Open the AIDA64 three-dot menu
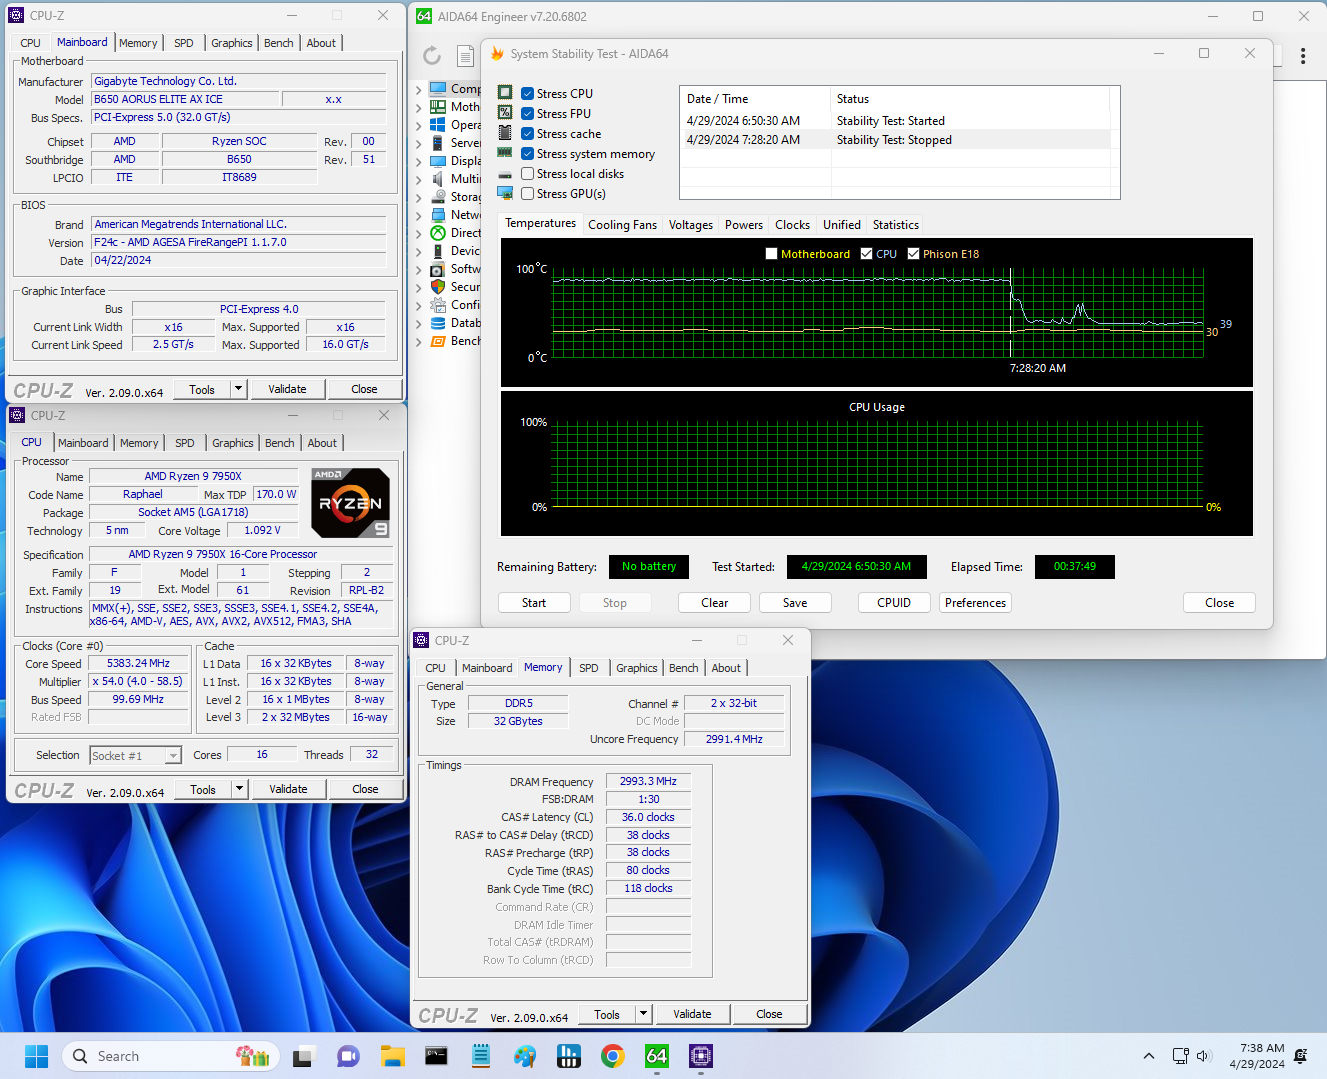The image size is (1327, 1079). (1303, 56)
